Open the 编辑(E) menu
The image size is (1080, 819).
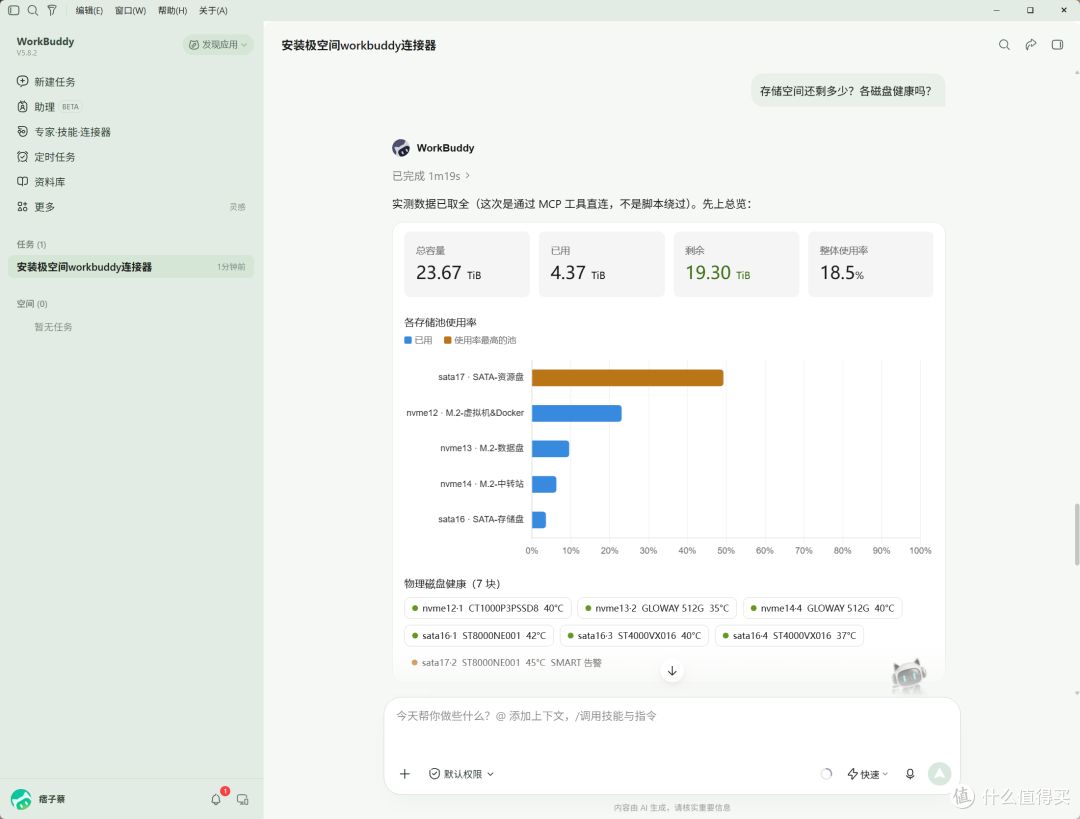(x=89, y=10)
